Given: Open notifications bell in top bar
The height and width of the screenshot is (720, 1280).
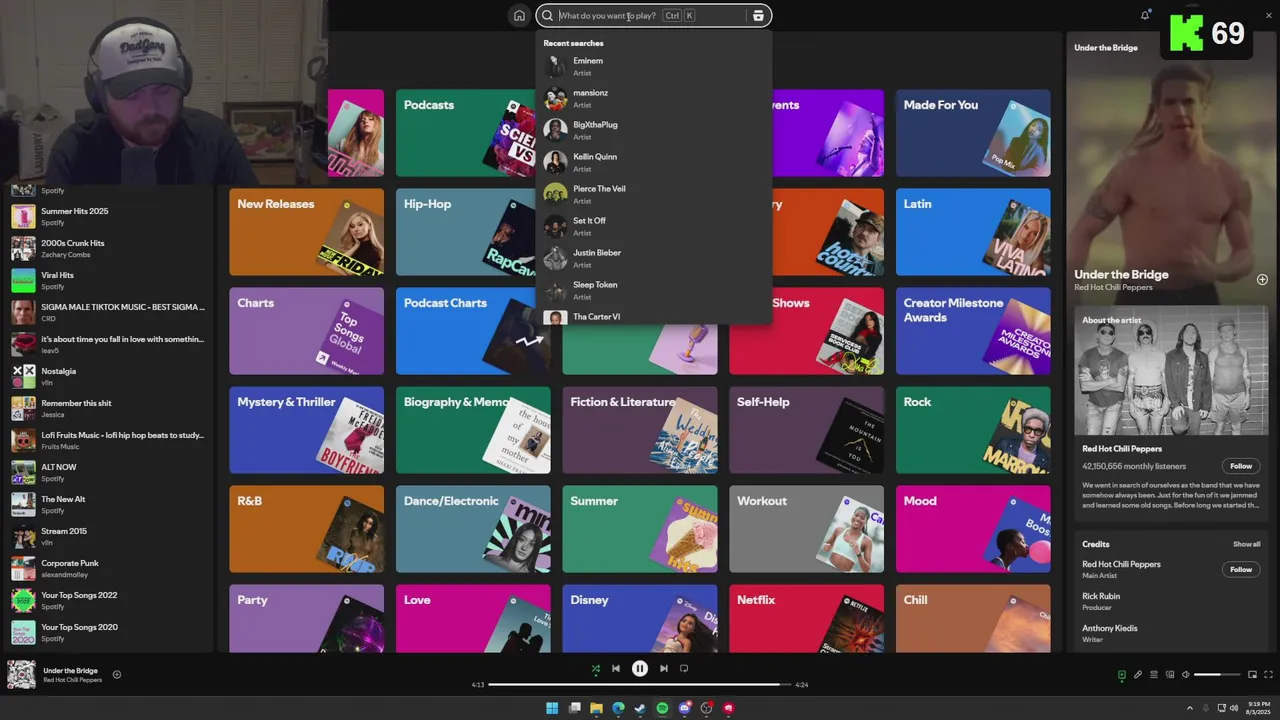Looking at the screenshot, I should (x=1145, y=15).
